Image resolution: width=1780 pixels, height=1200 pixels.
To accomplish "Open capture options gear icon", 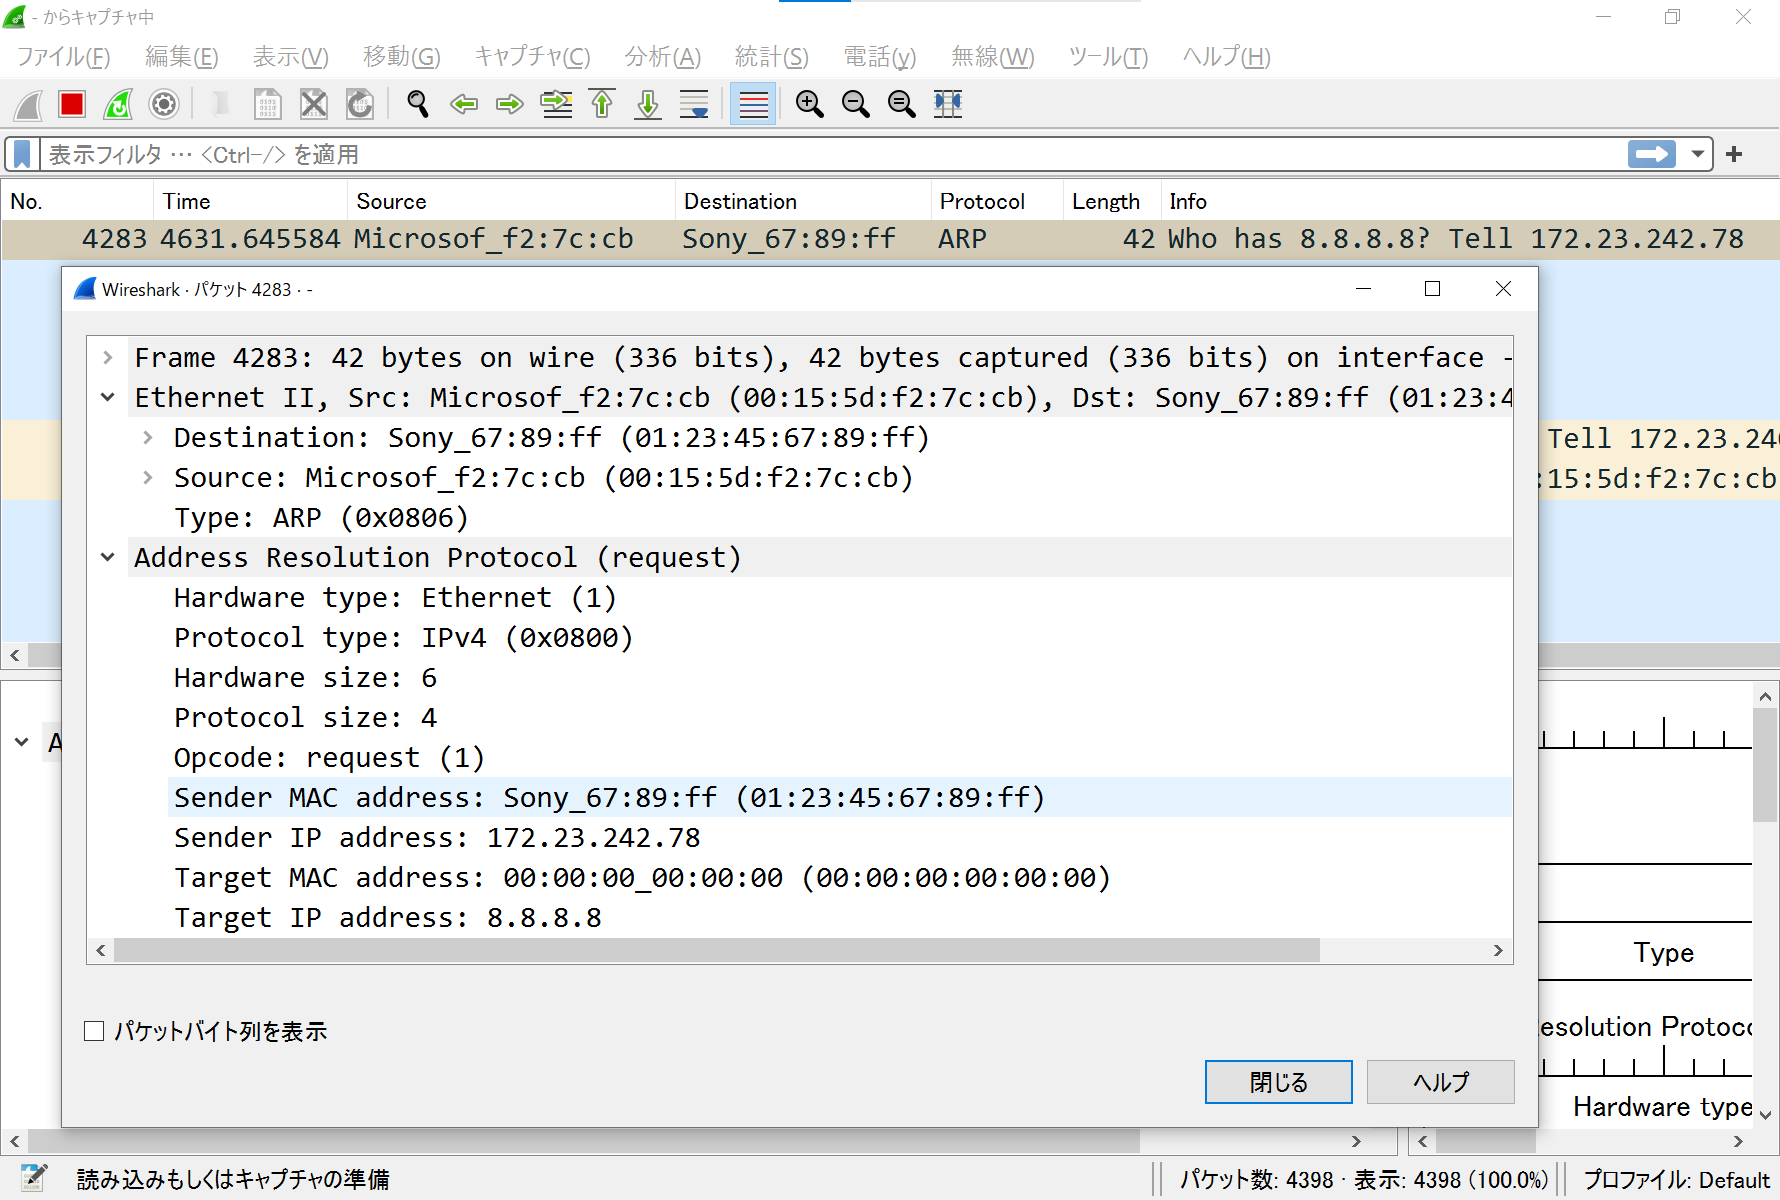I will tap(164, 104).
